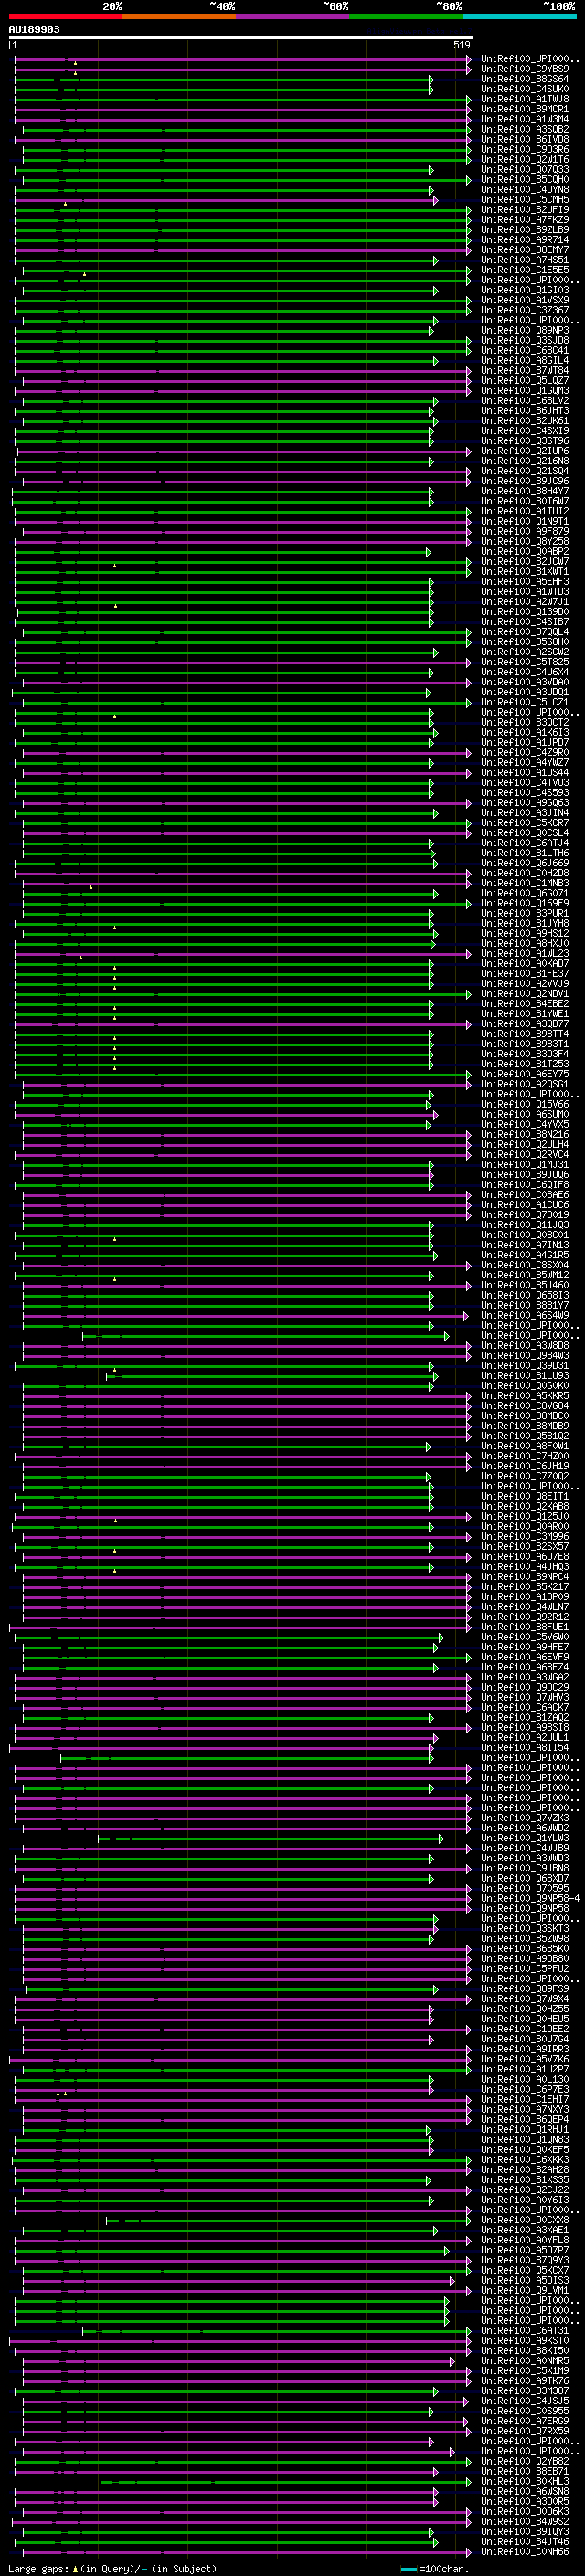Click the UniRef100_Q15V66 label
Screen dimensions: 585x2576
click(x=525, y=1105)
